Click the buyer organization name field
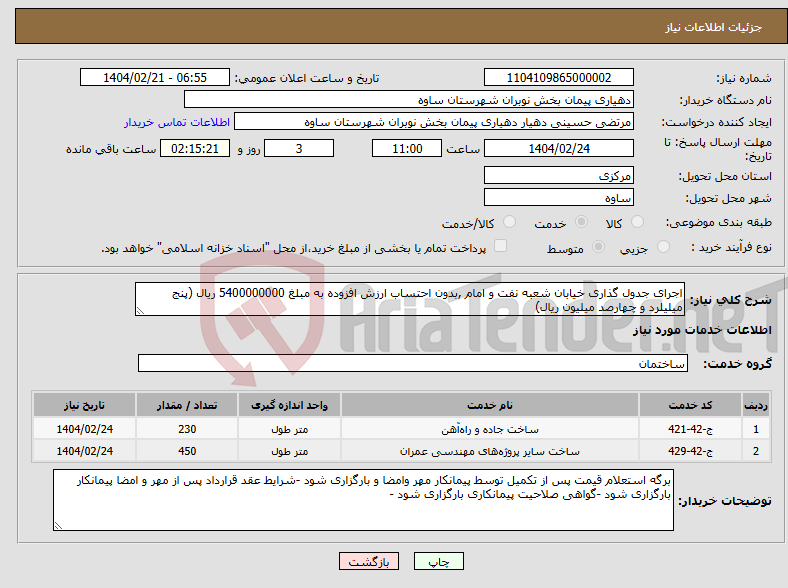 (409, 100)
